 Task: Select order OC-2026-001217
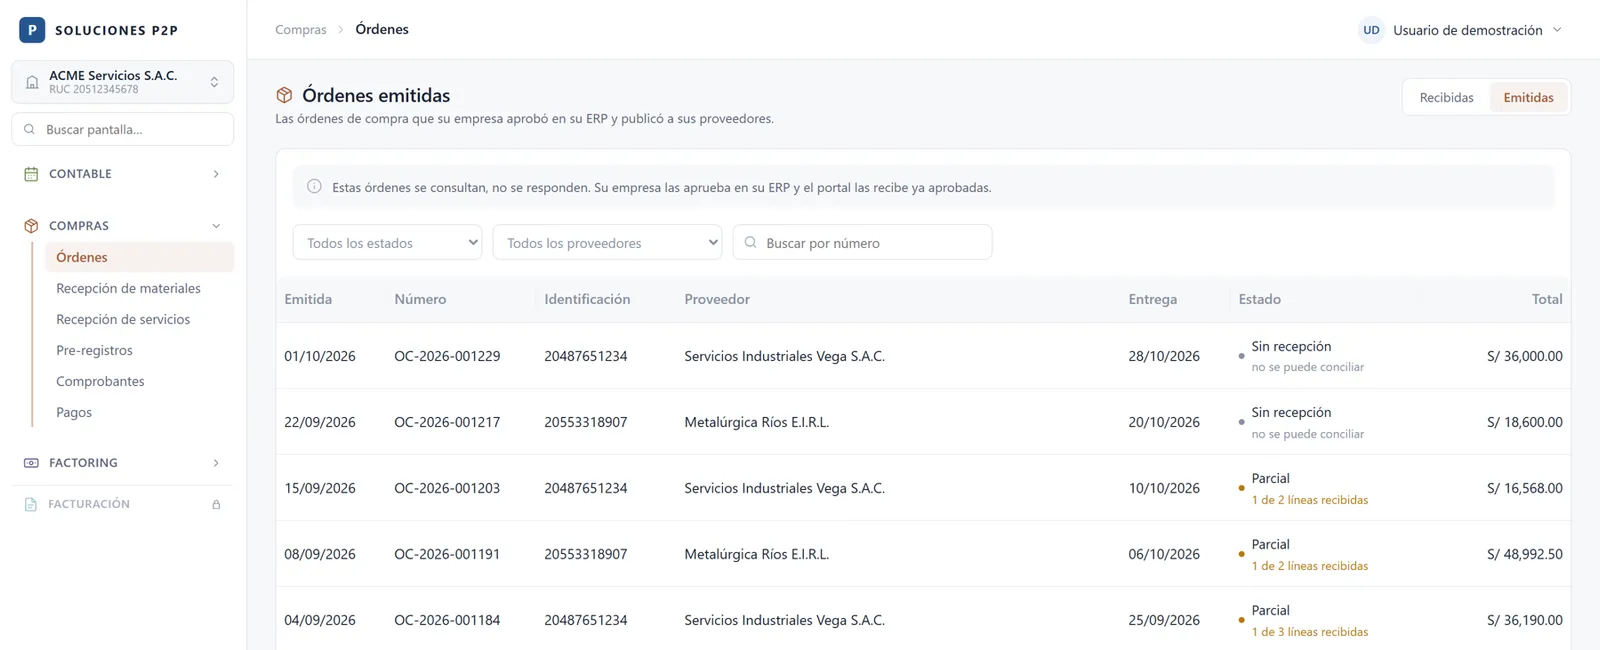tap(447, 422)
